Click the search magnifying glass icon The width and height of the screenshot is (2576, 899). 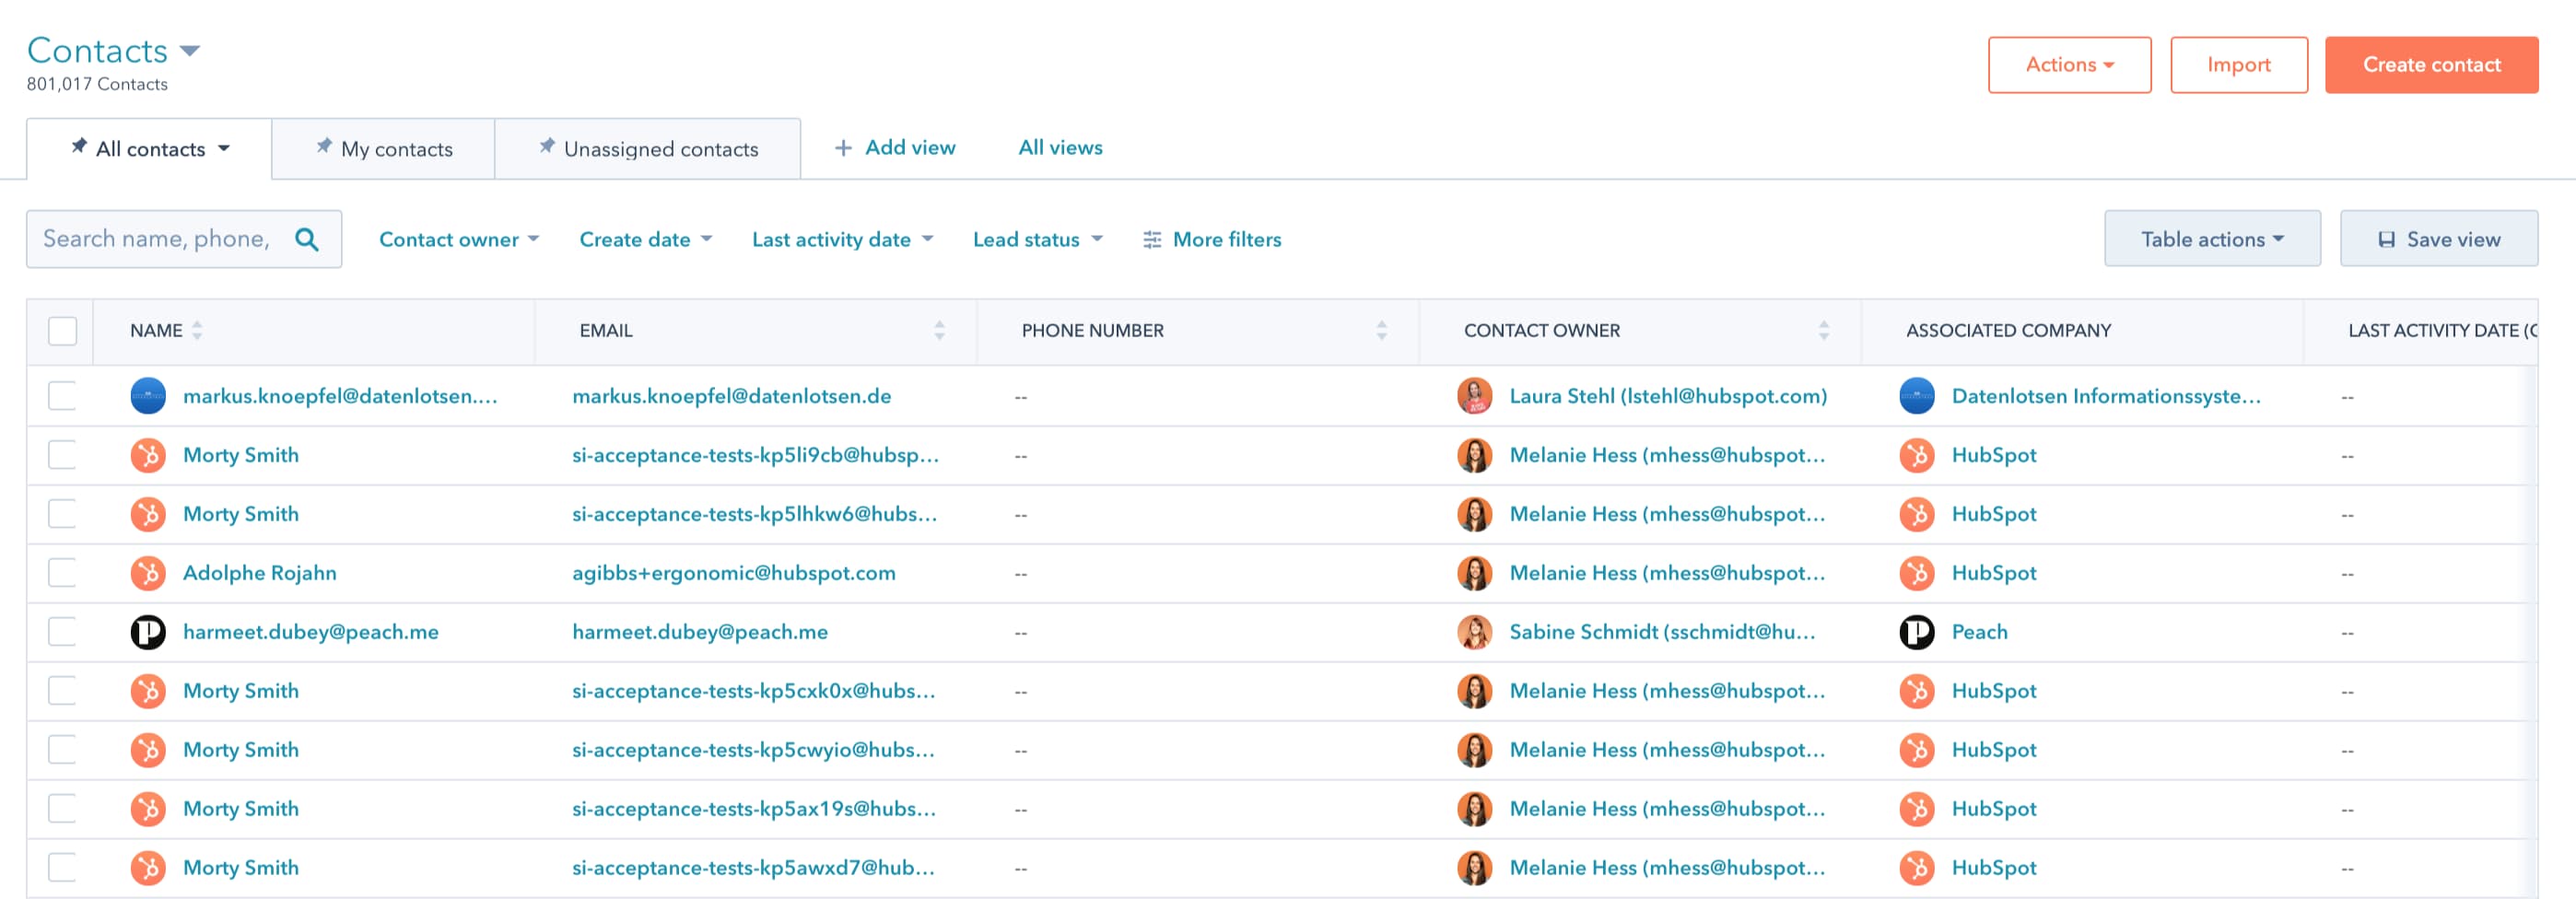point(307,239)
